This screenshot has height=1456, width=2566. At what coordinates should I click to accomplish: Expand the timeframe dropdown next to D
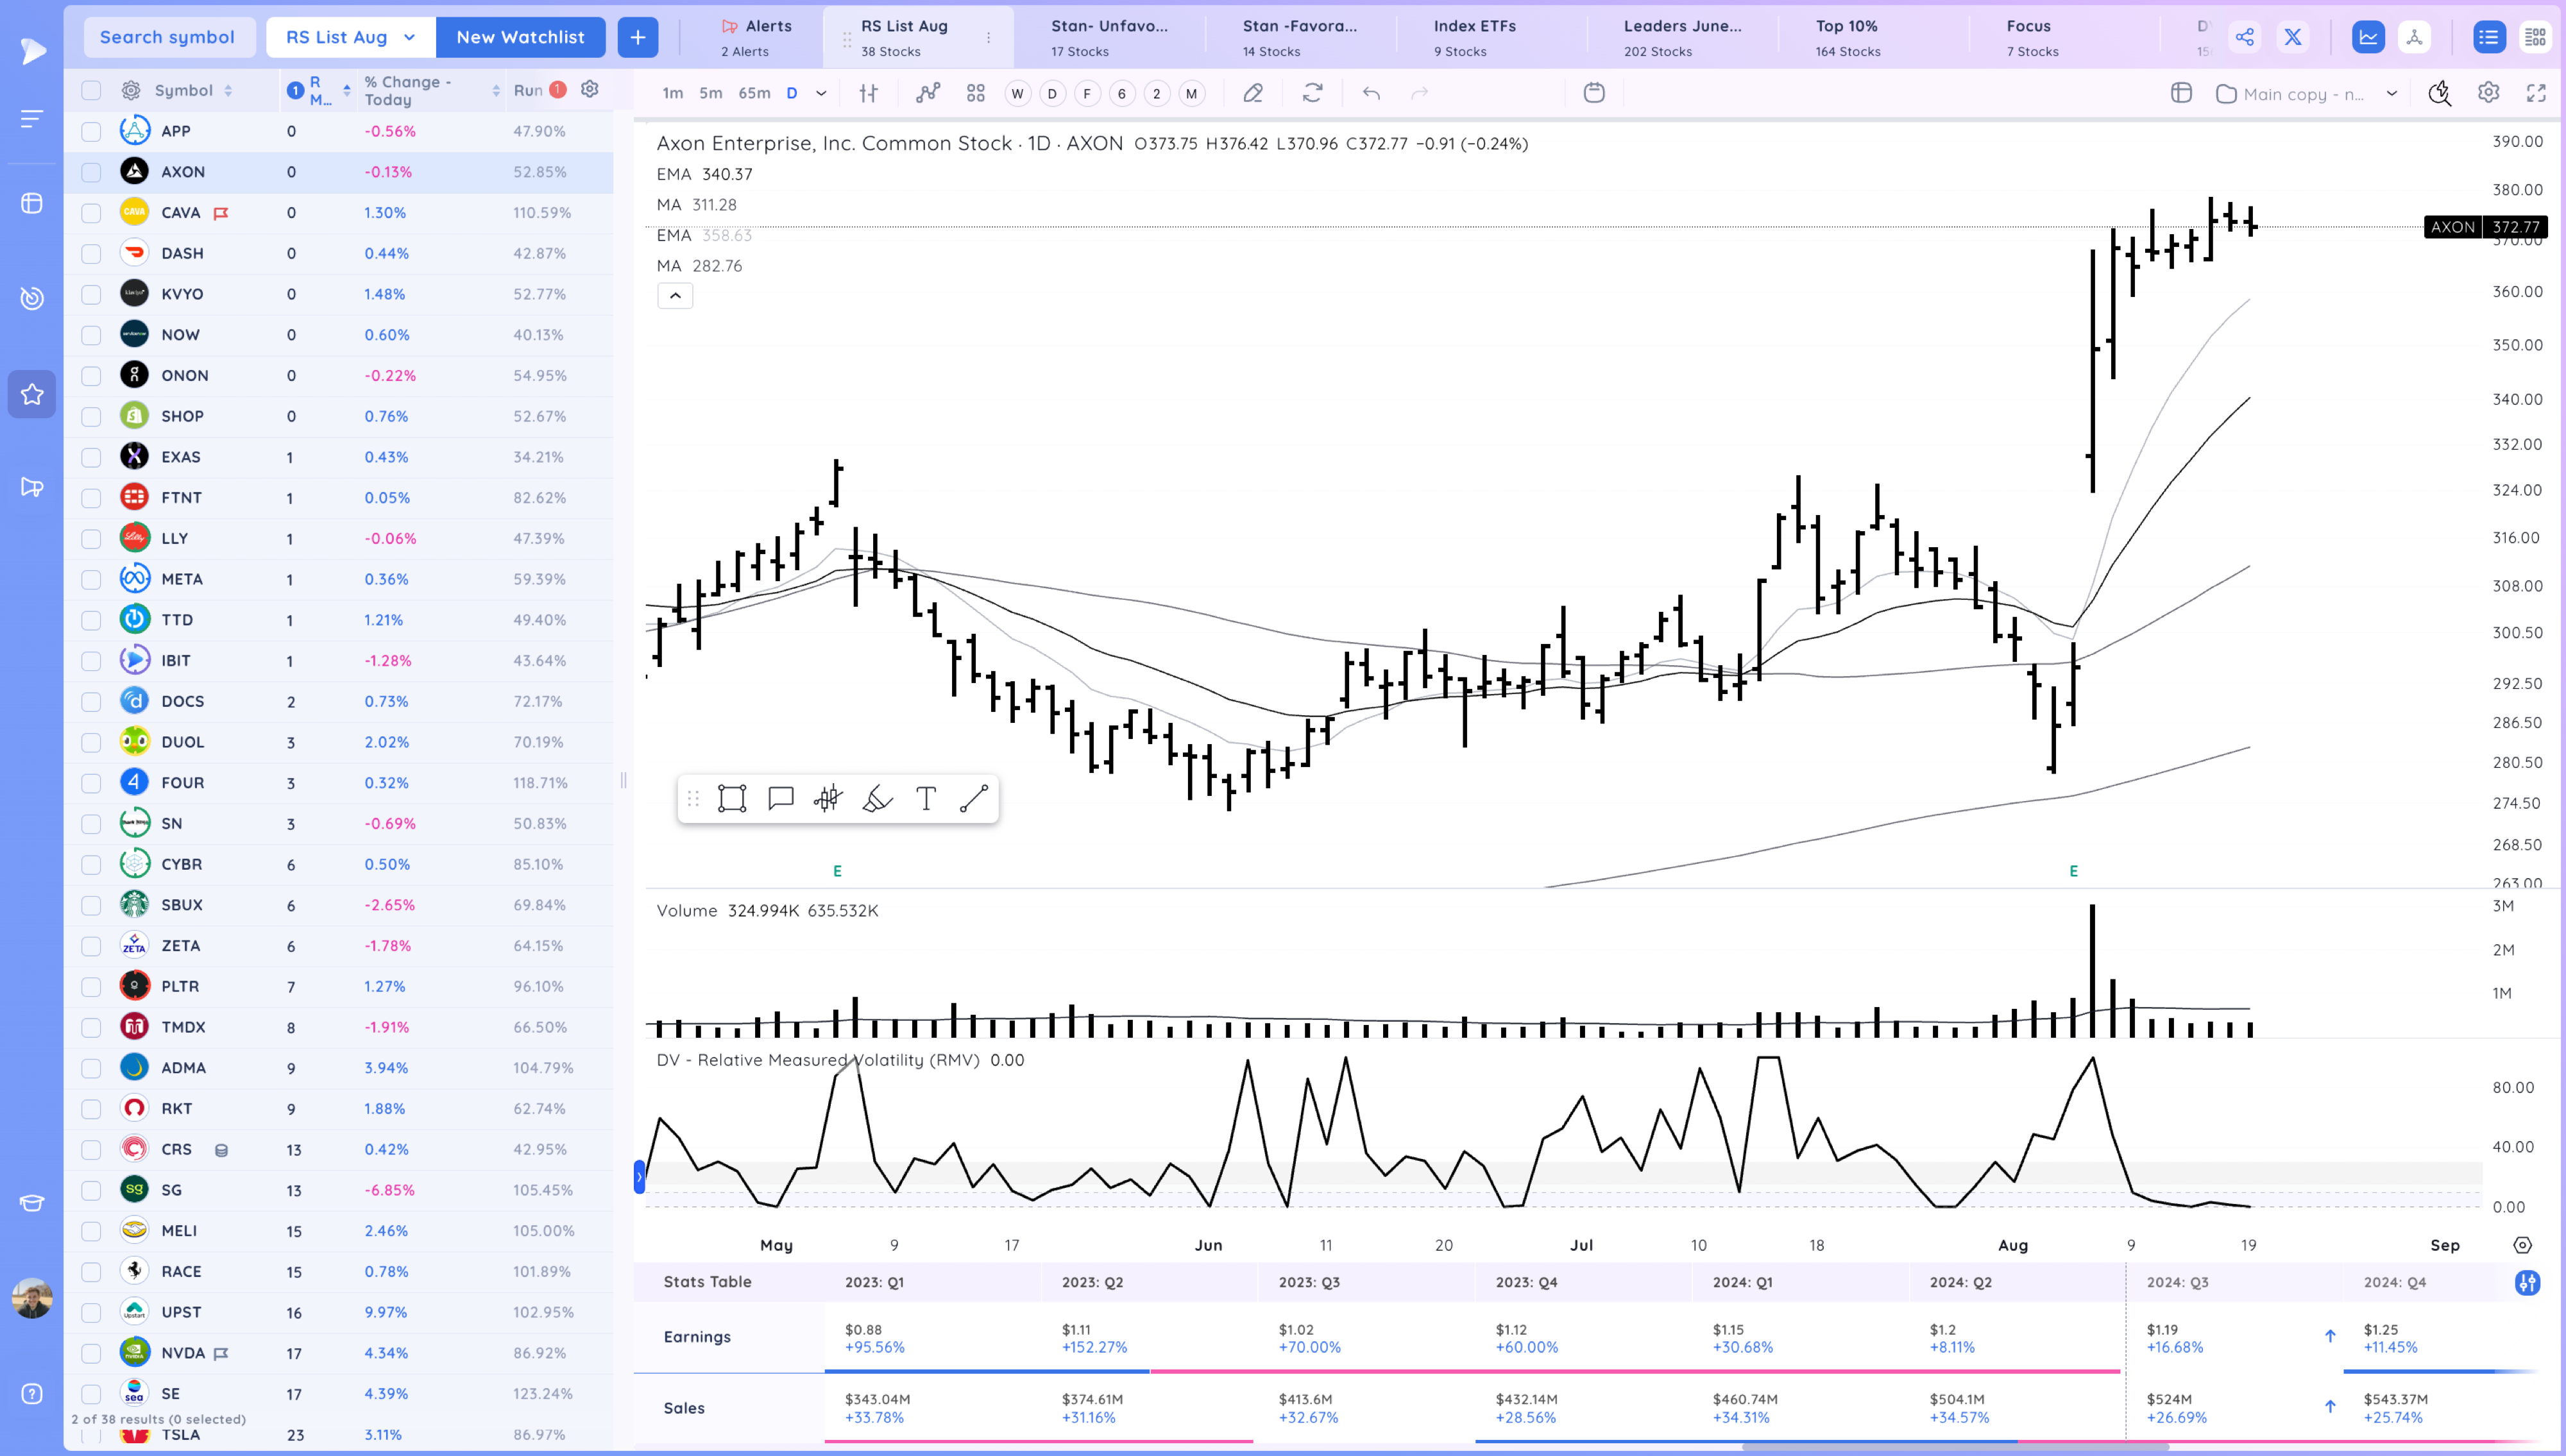click(x=820, y=93)
